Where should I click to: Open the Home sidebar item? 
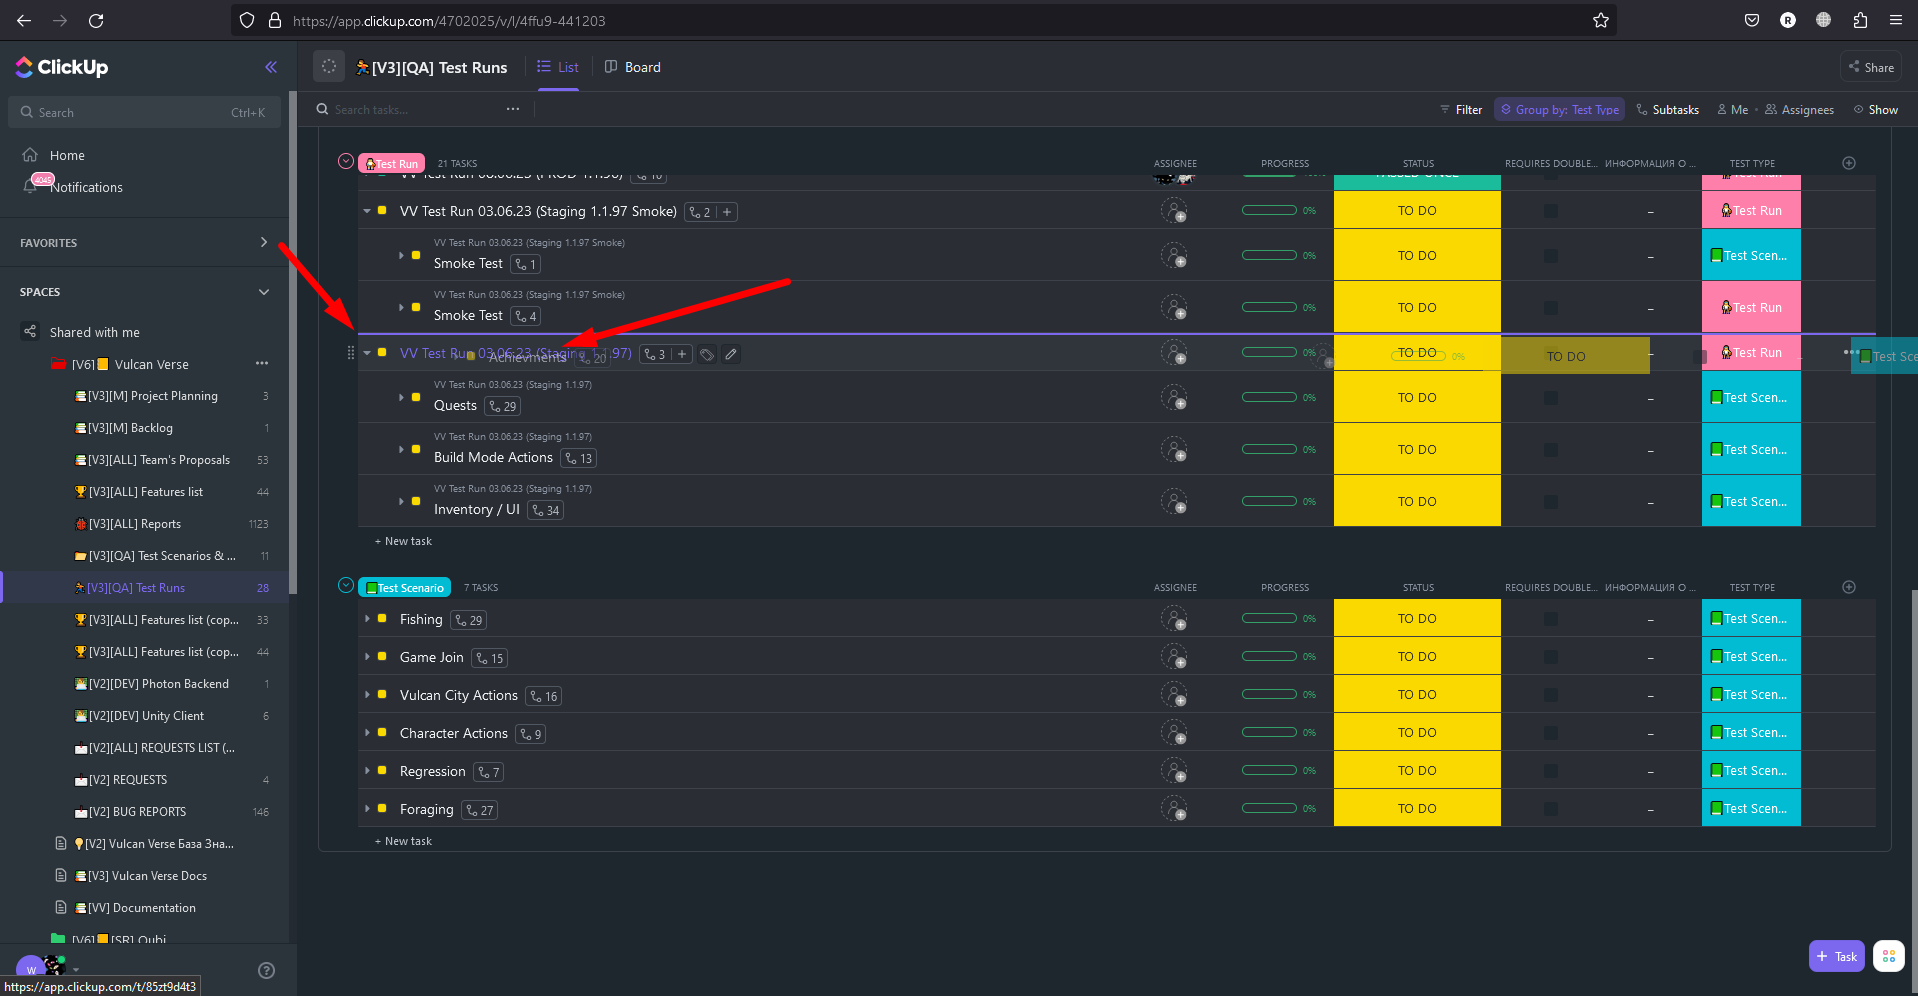click(67, 155)
